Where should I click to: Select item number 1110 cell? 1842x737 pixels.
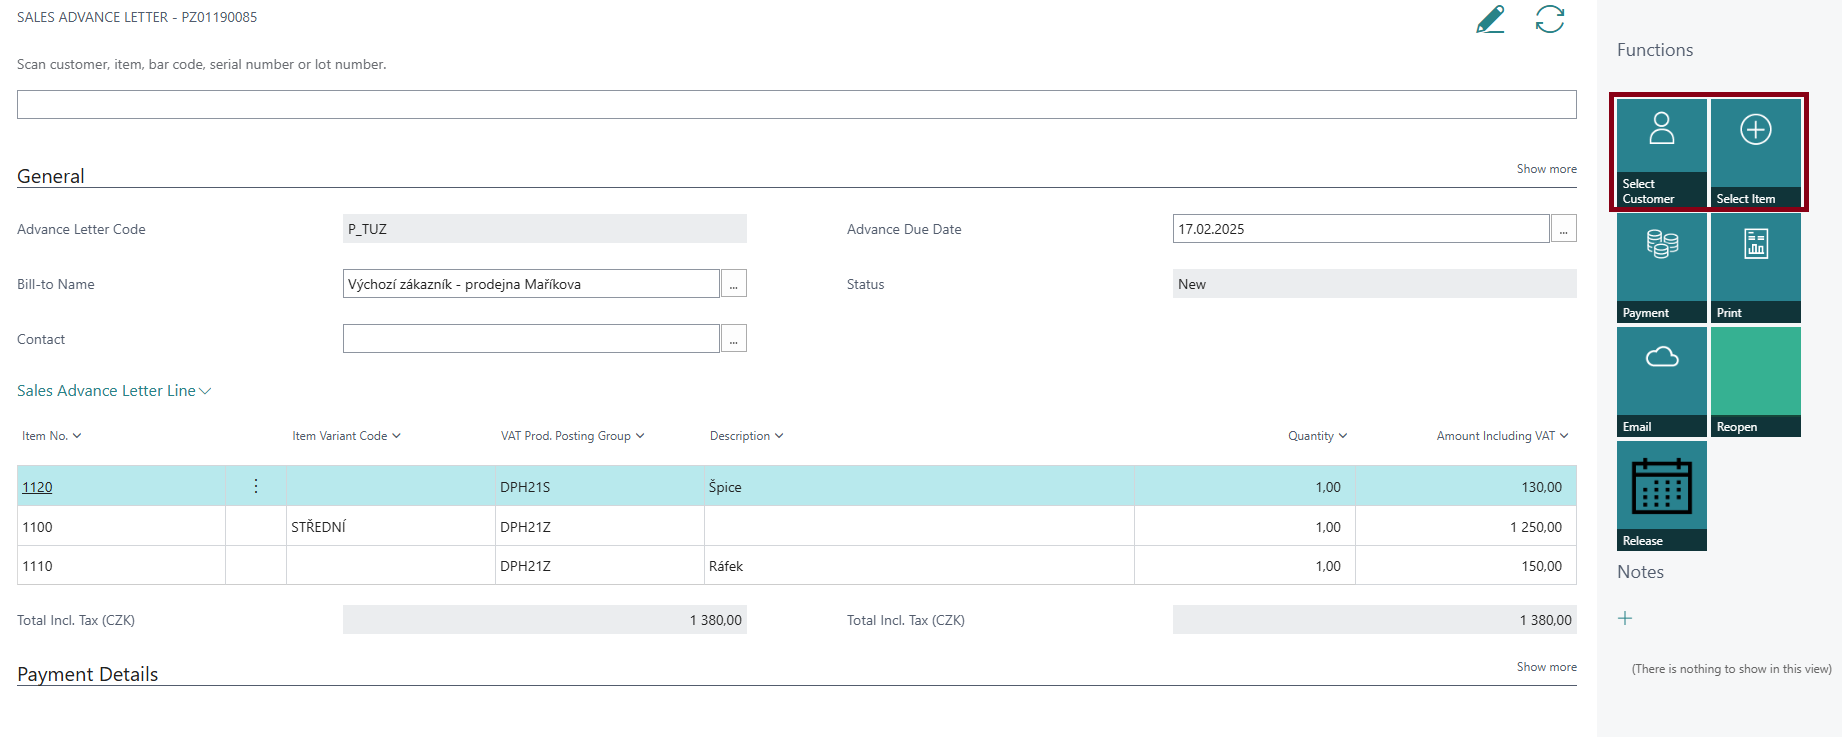tap(121, 566)
